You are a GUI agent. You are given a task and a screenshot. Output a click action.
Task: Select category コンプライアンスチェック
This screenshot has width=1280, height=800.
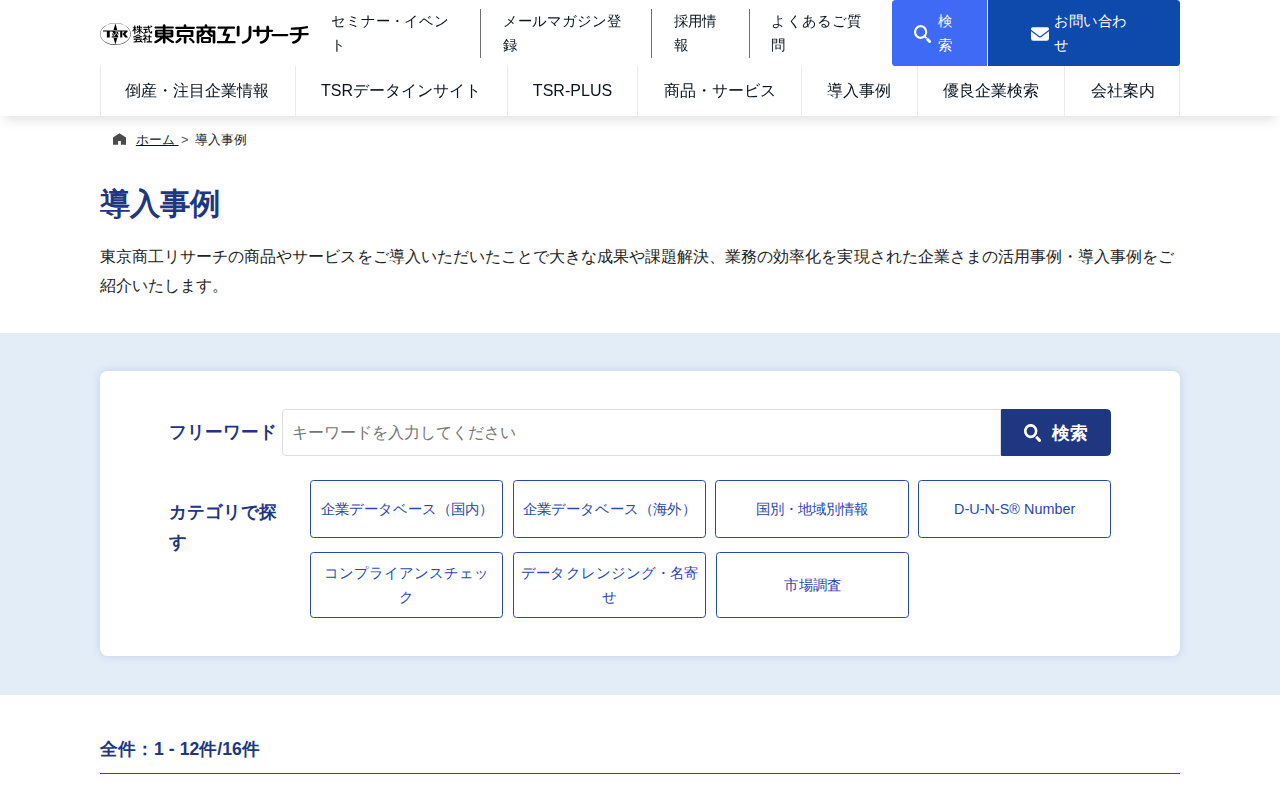[406, 585]
